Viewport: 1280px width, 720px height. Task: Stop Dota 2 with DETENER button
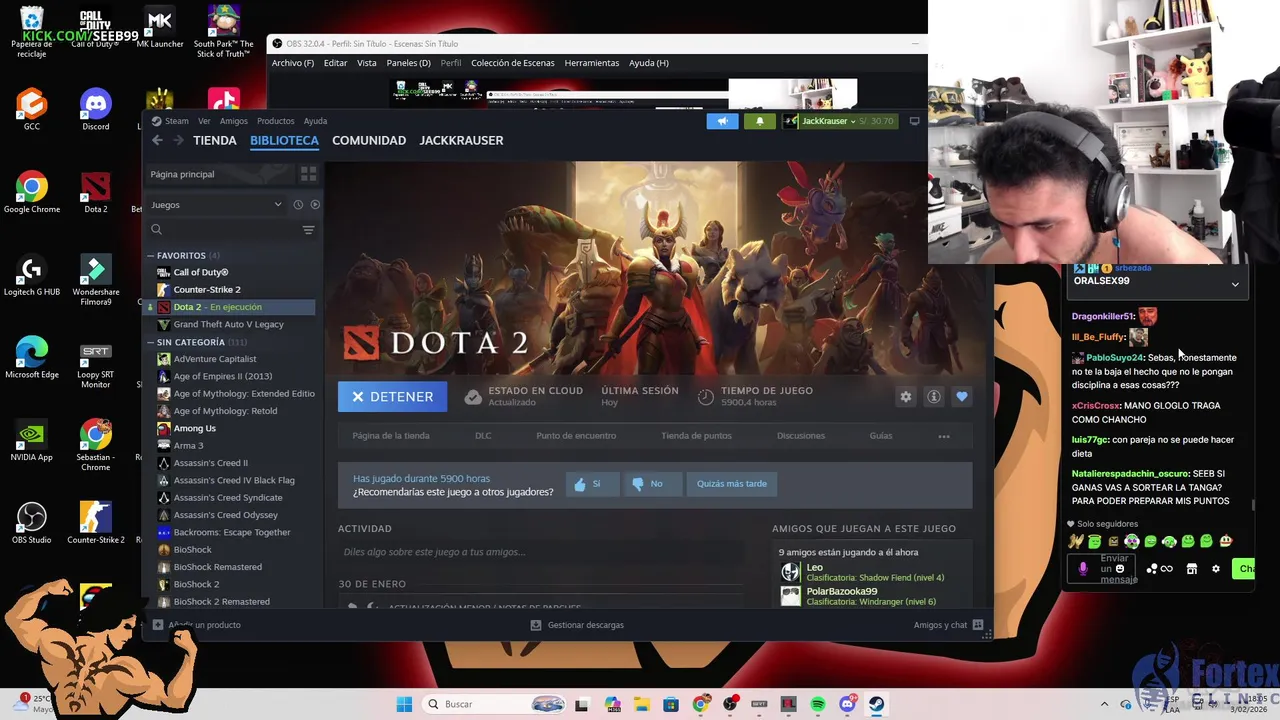tap(392, 397)
